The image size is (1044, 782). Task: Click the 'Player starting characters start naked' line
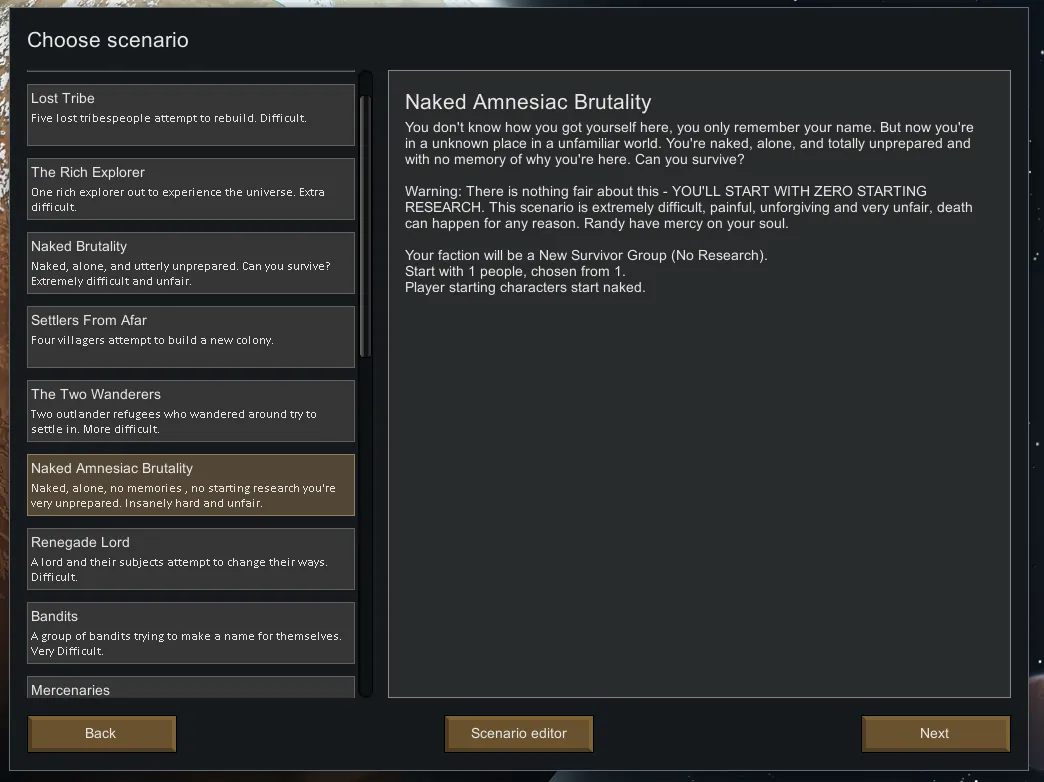(x=525, y=287)
